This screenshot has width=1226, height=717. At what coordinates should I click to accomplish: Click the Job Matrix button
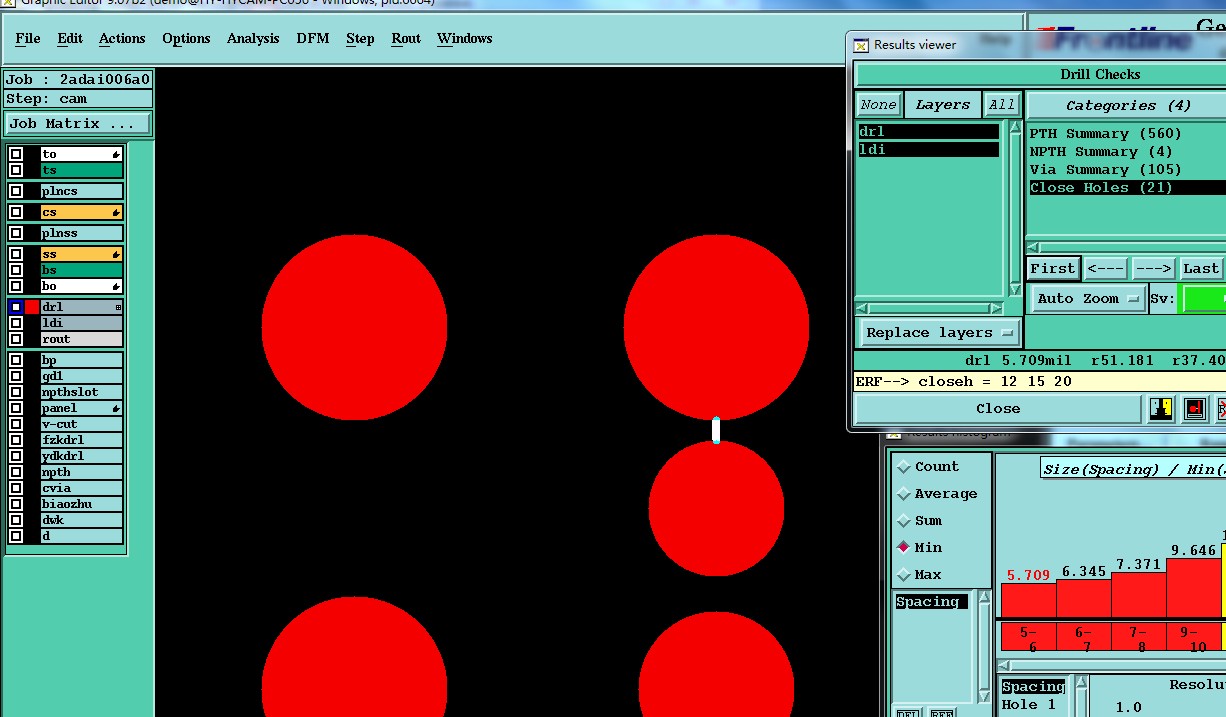[x=78, y=124]
